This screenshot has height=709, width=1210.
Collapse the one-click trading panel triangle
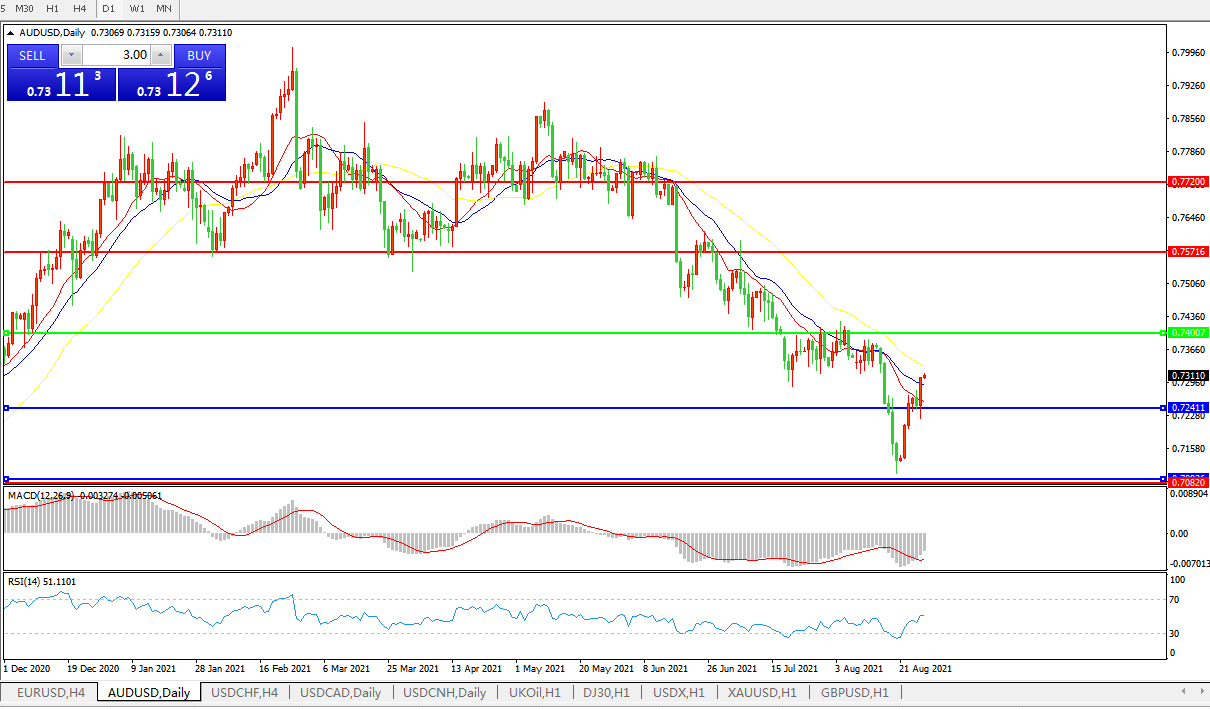coord(11,33)
